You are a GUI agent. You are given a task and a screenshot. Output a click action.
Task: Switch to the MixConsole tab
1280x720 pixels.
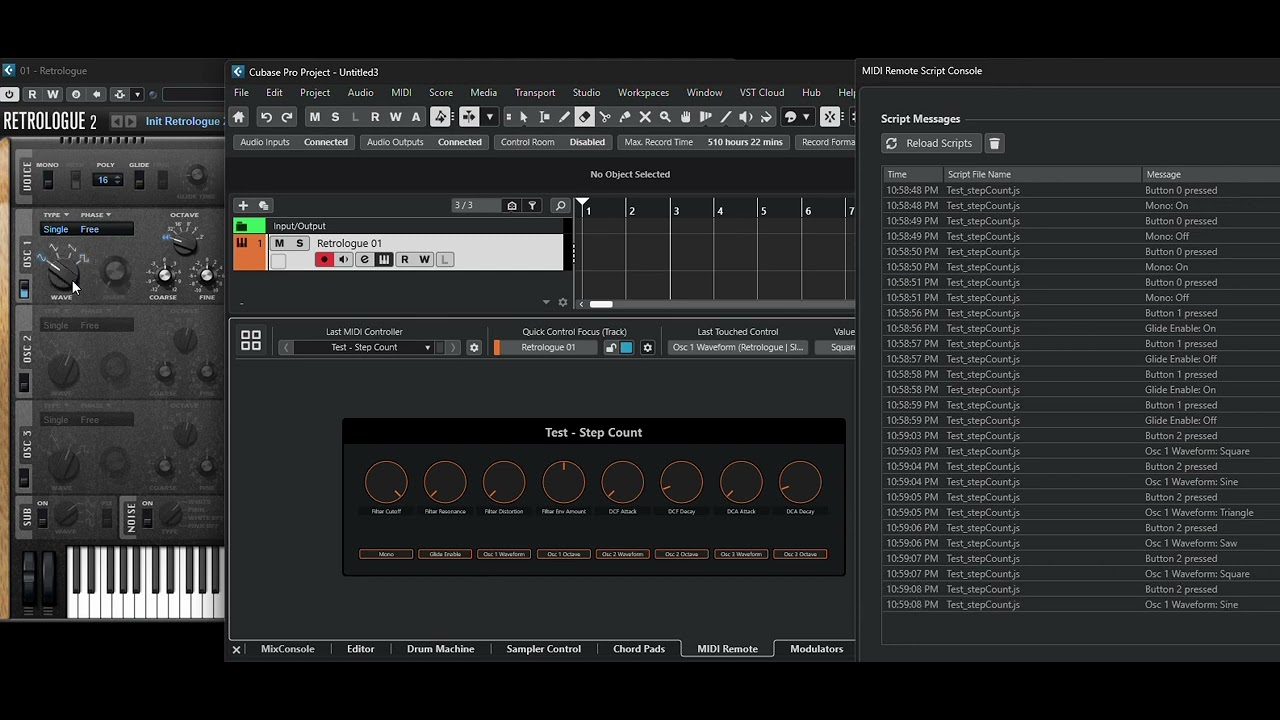[x=288, y=649]
